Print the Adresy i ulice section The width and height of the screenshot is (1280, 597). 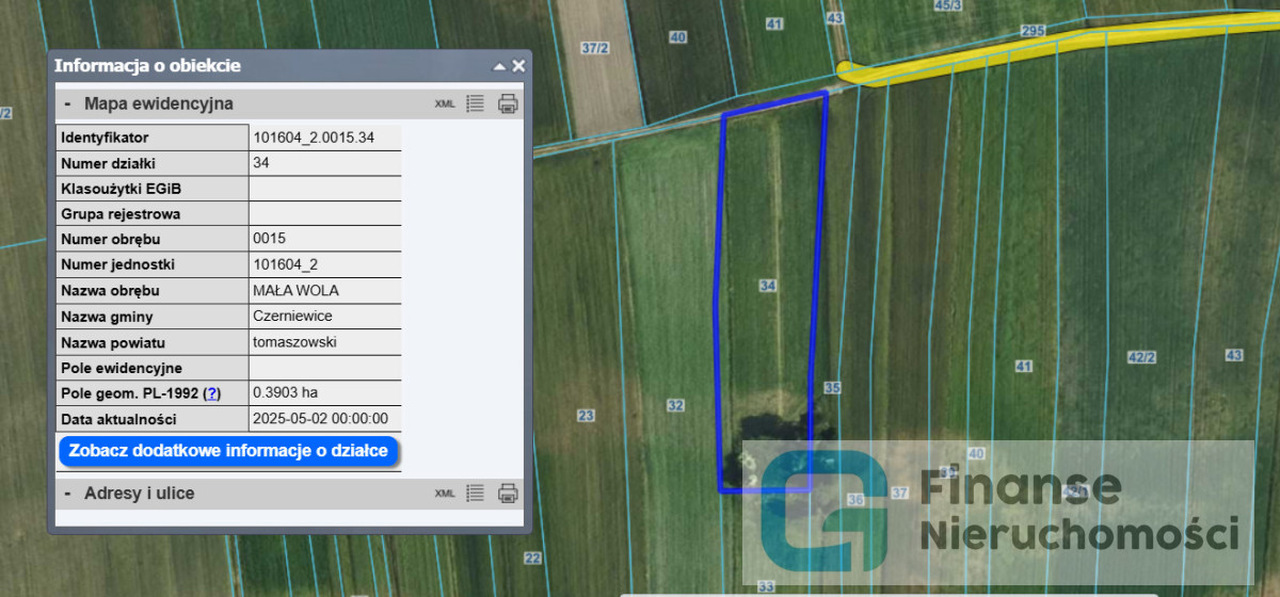tap(508, 493)
